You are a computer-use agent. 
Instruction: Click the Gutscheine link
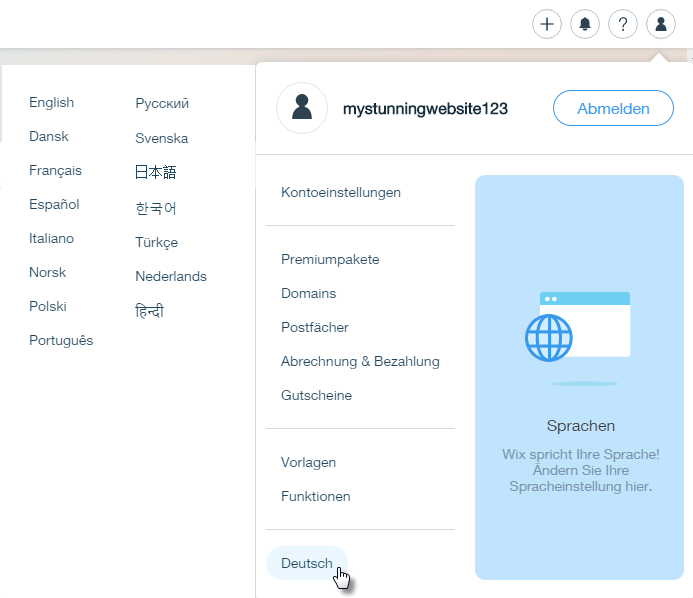316,395
